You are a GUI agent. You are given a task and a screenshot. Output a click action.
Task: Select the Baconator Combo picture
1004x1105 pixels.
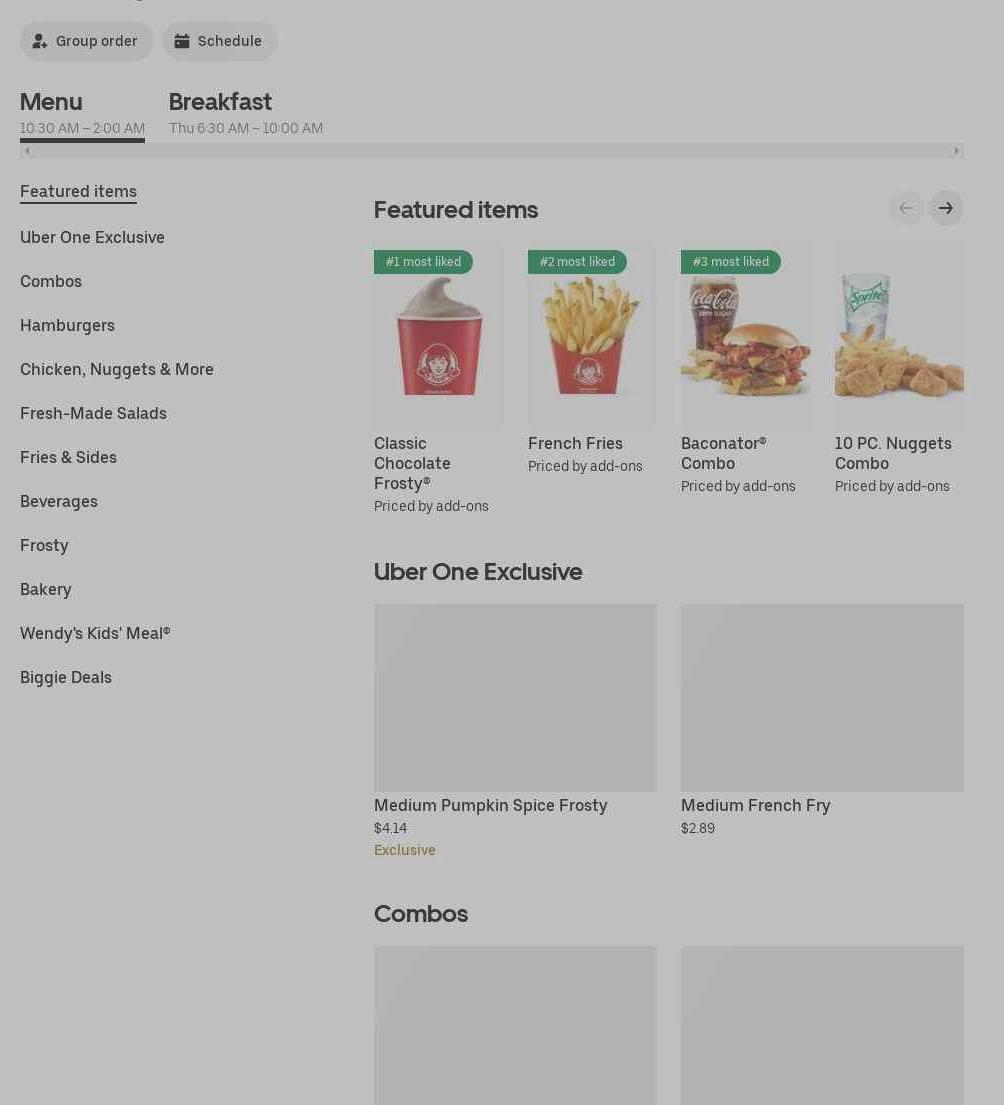point(745,334)
